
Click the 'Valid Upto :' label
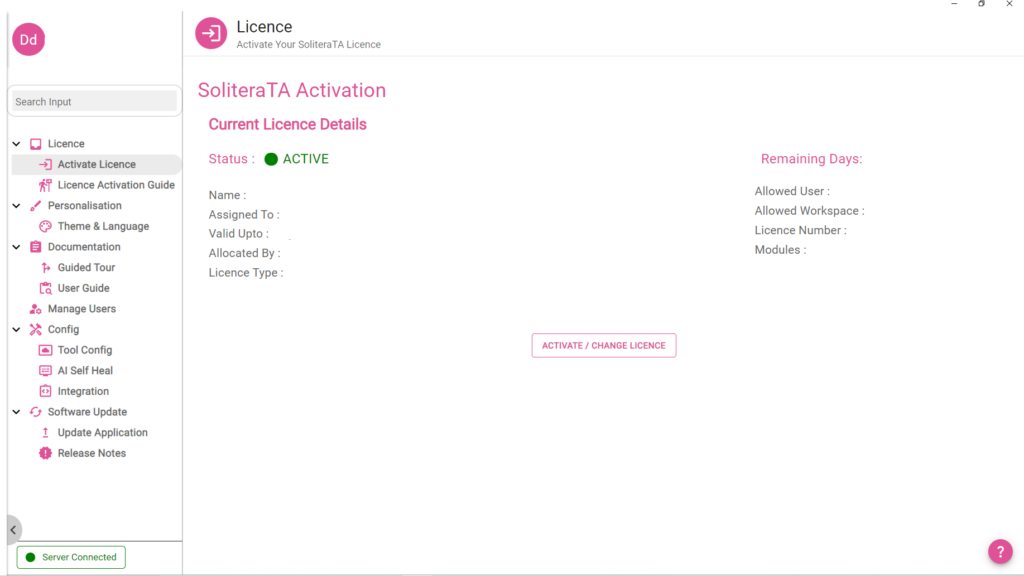click(x=238, y=234)
